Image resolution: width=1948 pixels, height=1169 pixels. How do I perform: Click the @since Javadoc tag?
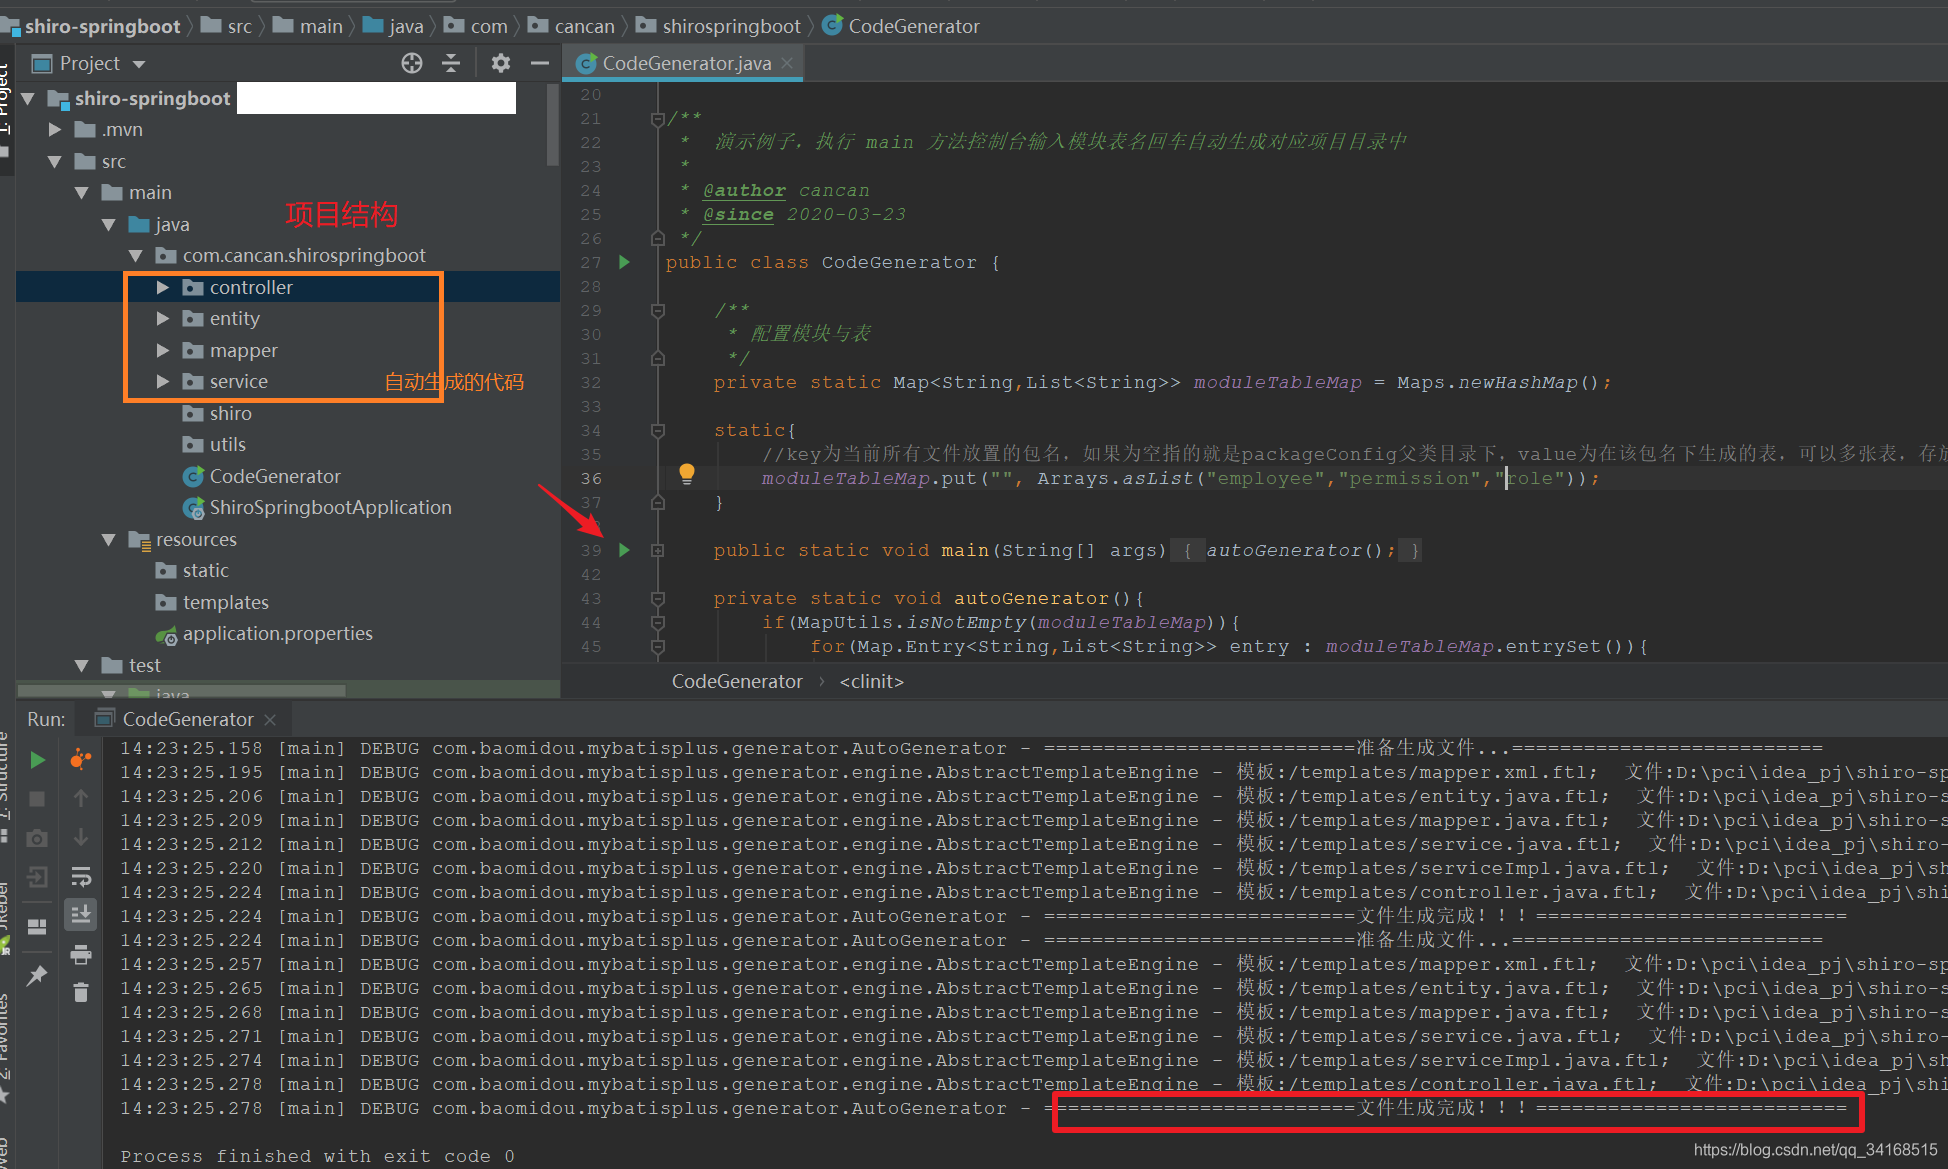click(738, 214)
